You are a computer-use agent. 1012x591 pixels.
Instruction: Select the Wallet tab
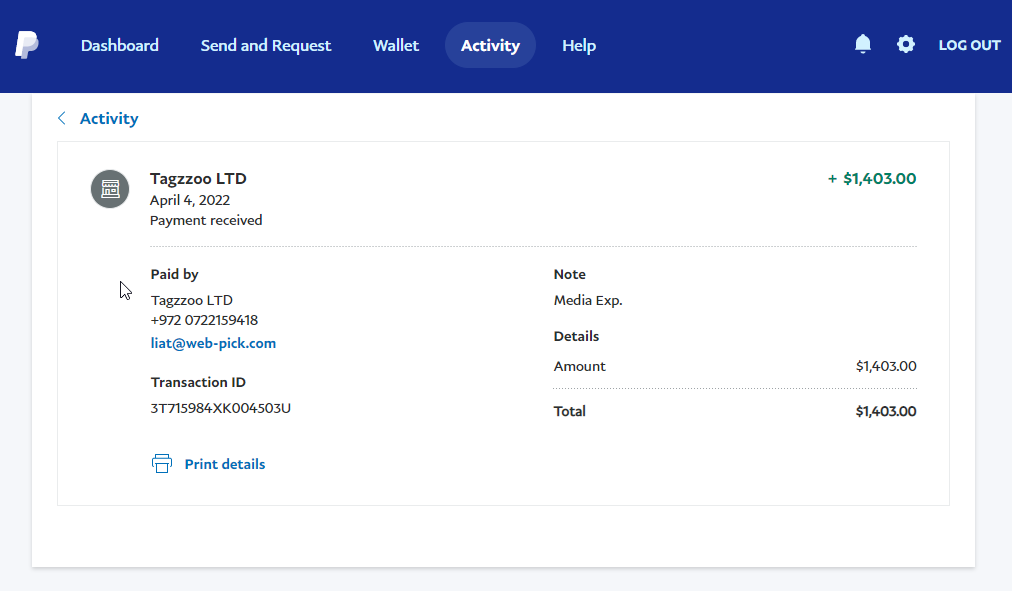click(396, 45)
